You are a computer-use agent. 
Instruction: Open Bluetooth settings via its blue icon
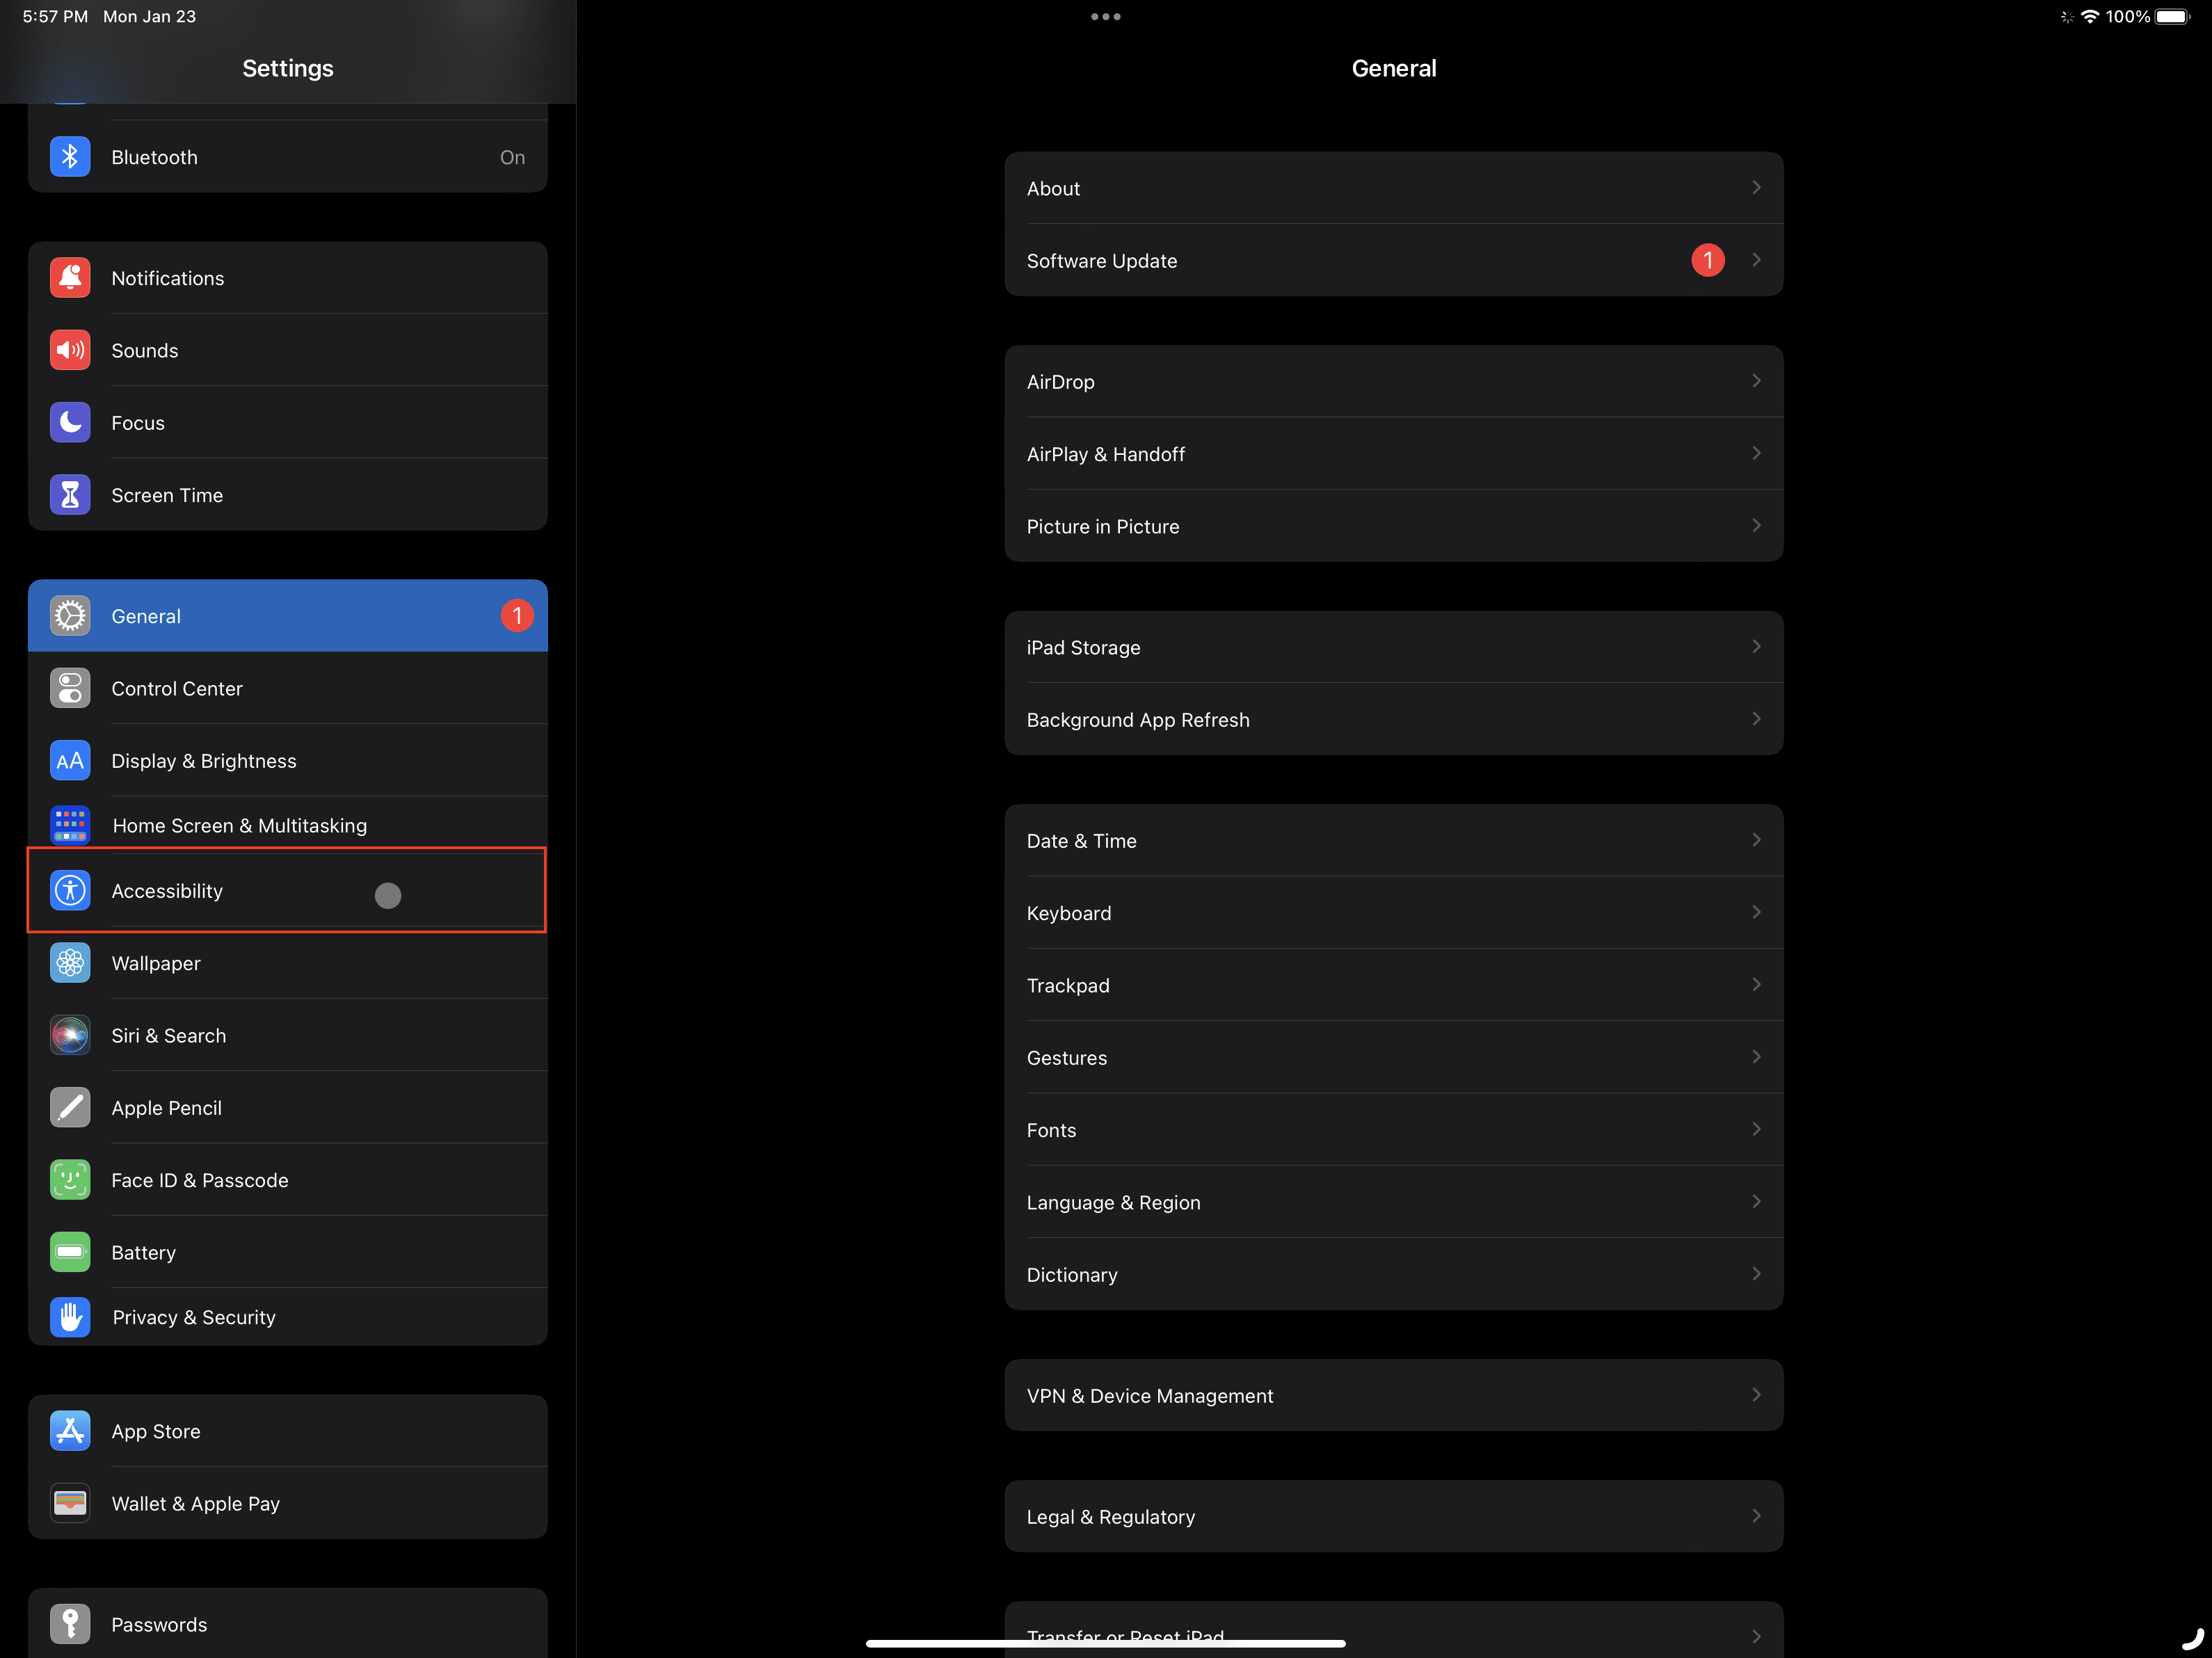pos(70,157)
